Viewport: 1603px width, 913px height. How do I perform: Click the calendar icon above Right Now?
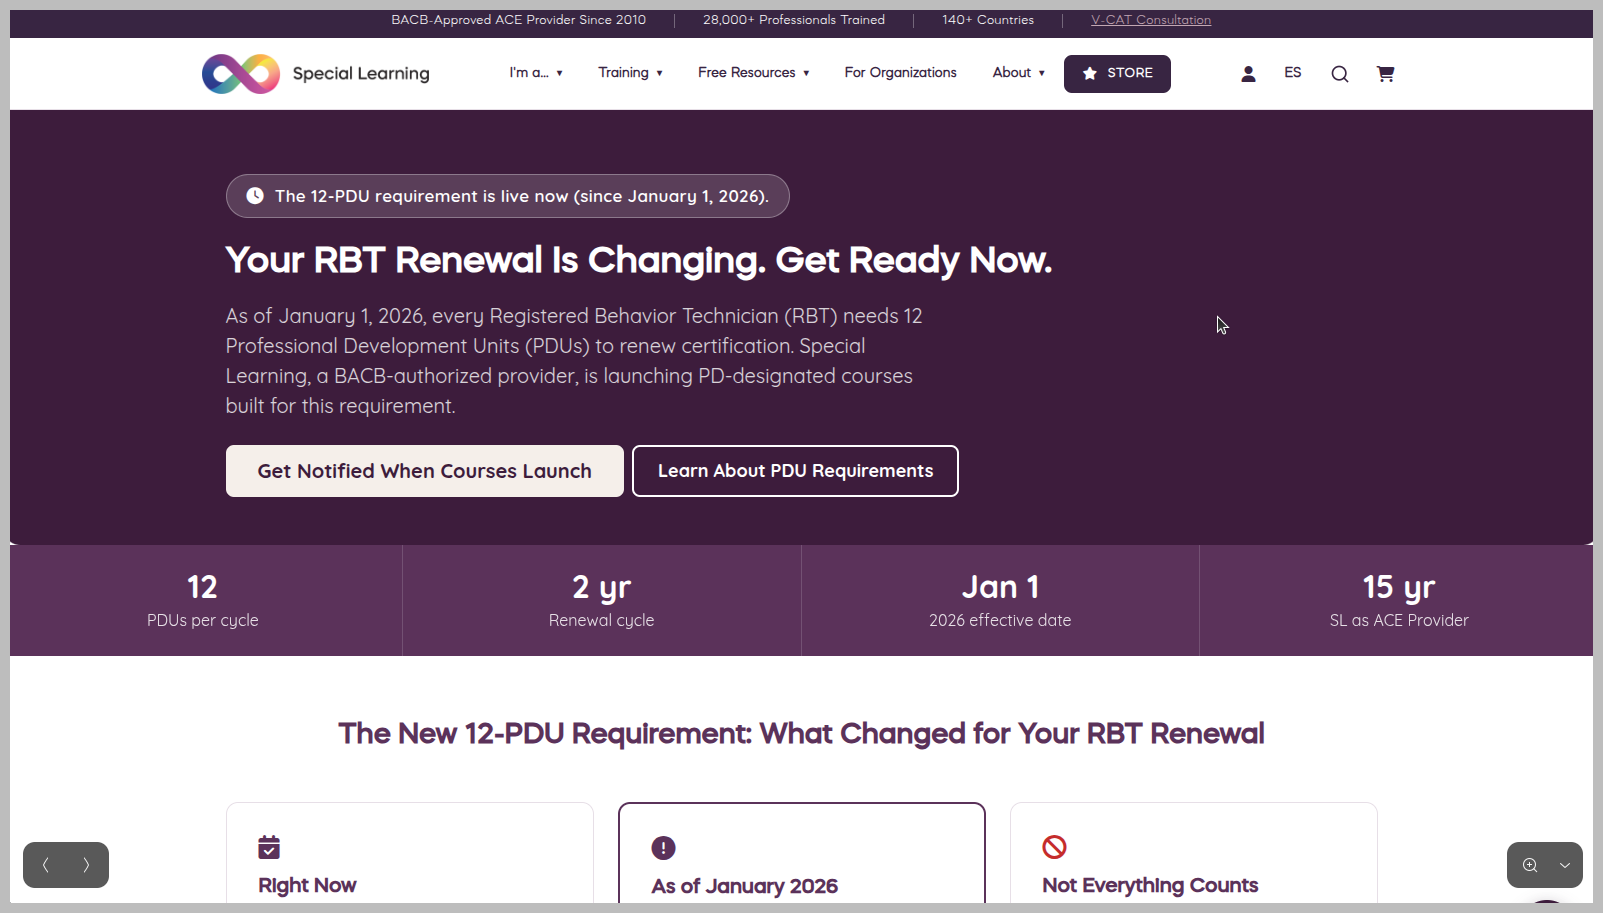coord(269,847)
